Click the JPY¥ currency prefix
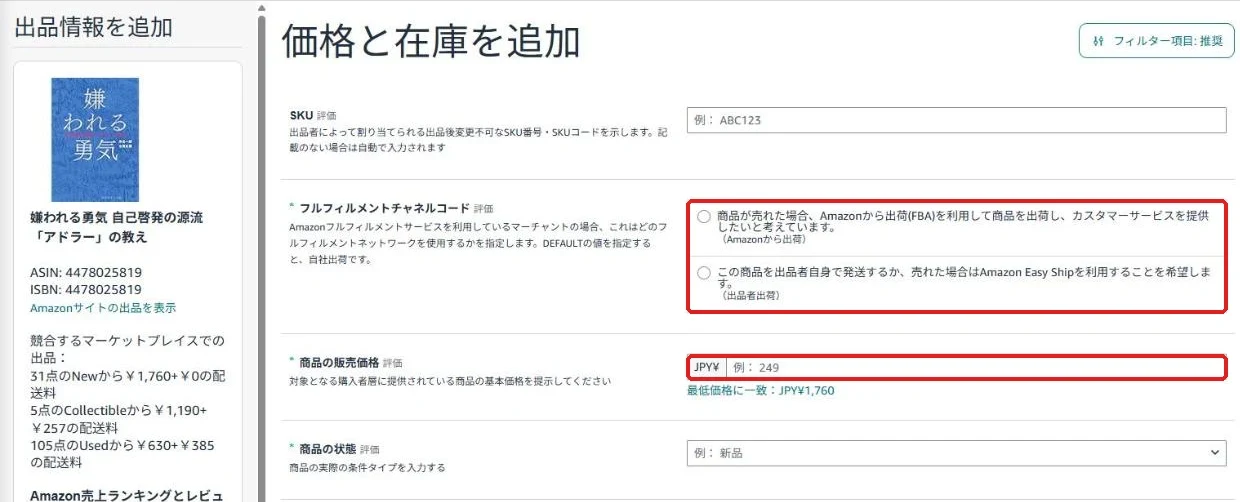Image resolution: width=1240 pixels, height=502 pixels. coord(706,367)
